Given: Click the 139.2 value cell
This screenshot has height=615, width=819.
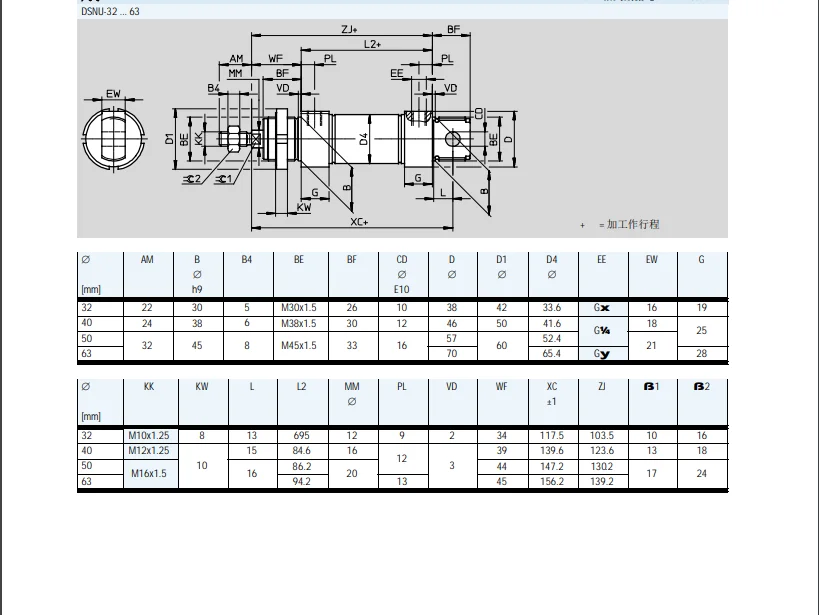Looking at the screenshot, I should click(x=602, y=481).
